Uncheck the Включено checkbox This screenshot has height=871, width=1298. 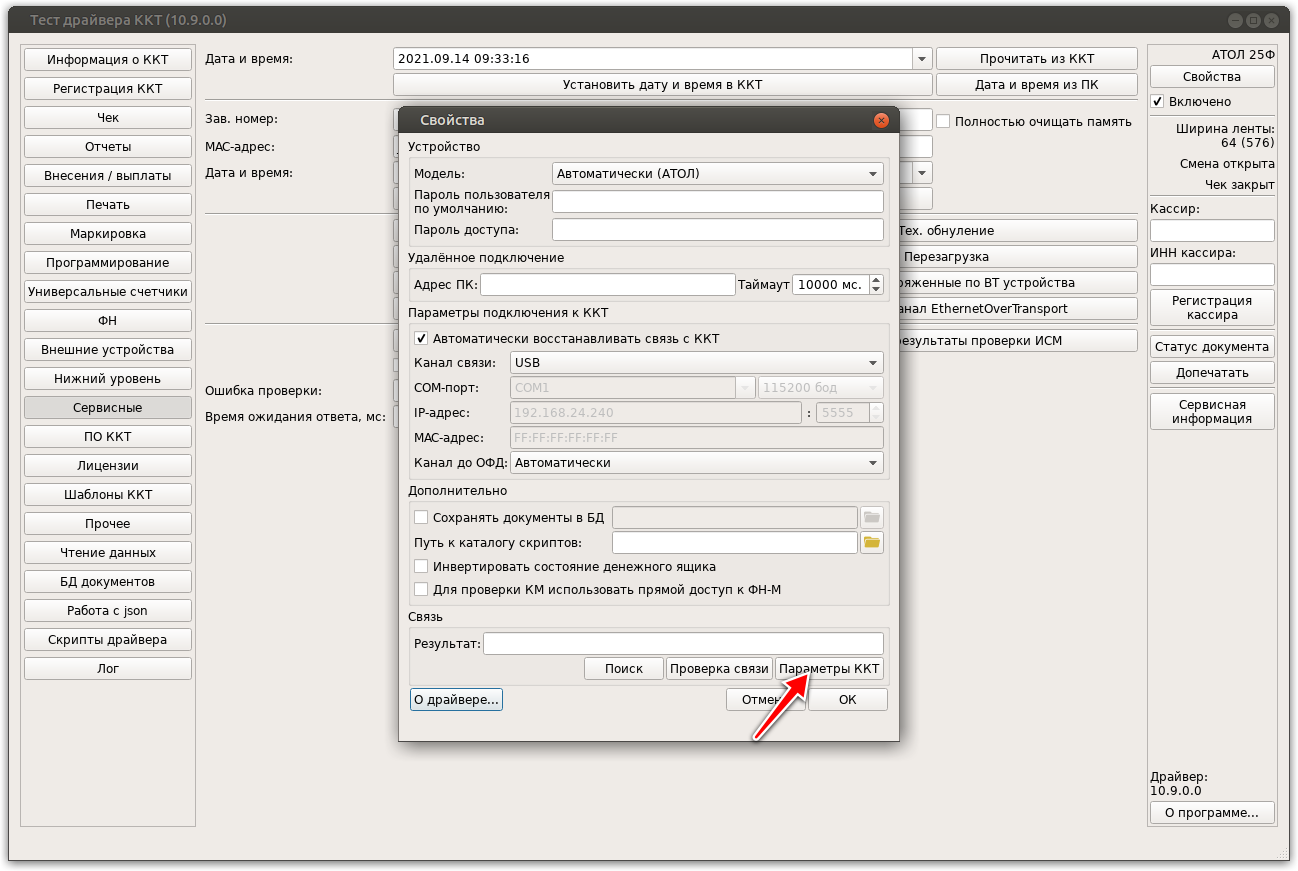click(x=1158, y=102)
